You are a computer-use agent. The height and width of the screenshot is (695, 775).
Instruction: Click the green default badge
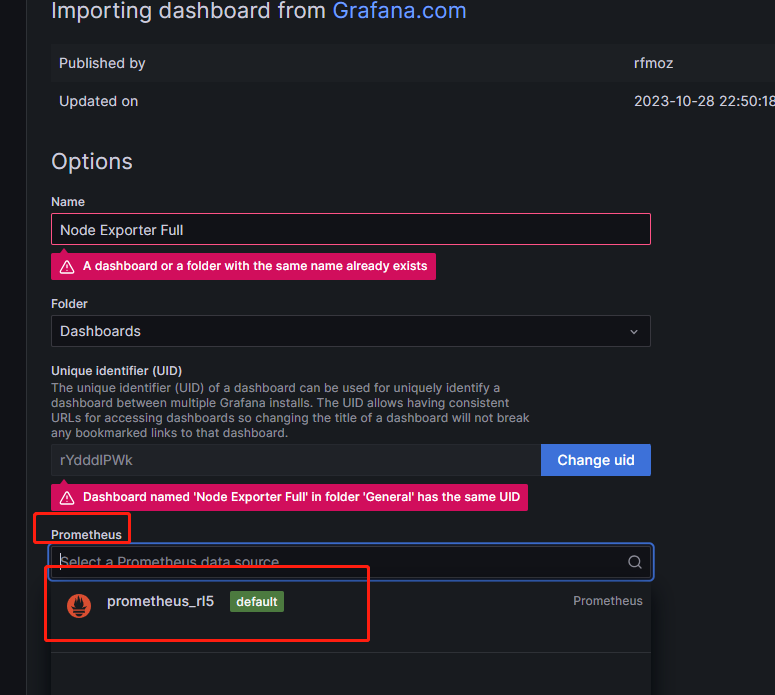click(257, 602)
